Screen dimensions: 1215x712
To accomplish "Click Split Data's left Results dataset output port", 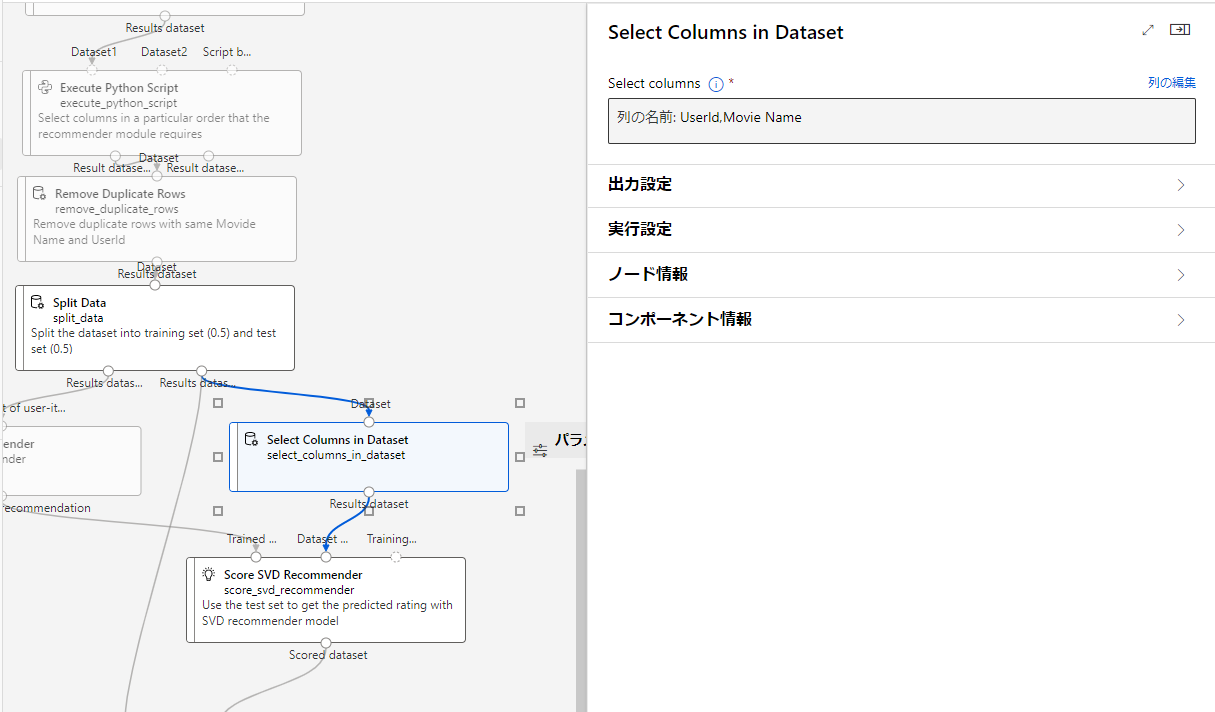I will (x=109, y=371).
